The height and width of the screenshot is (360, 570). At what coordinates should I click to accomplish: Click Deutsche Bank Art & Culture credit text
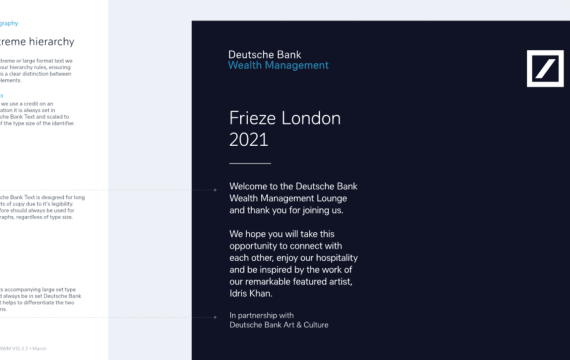(x=279, y=325)
